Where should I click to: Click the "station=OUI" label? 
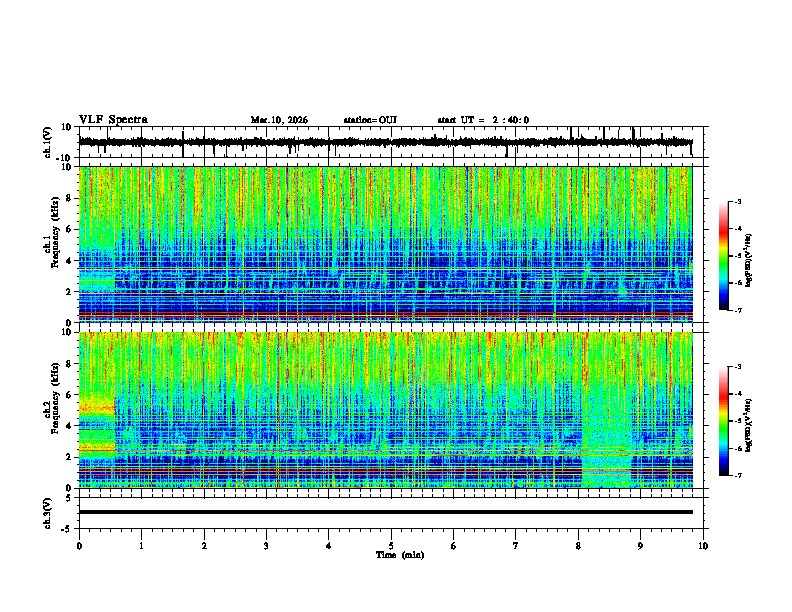tap(370, 120)
